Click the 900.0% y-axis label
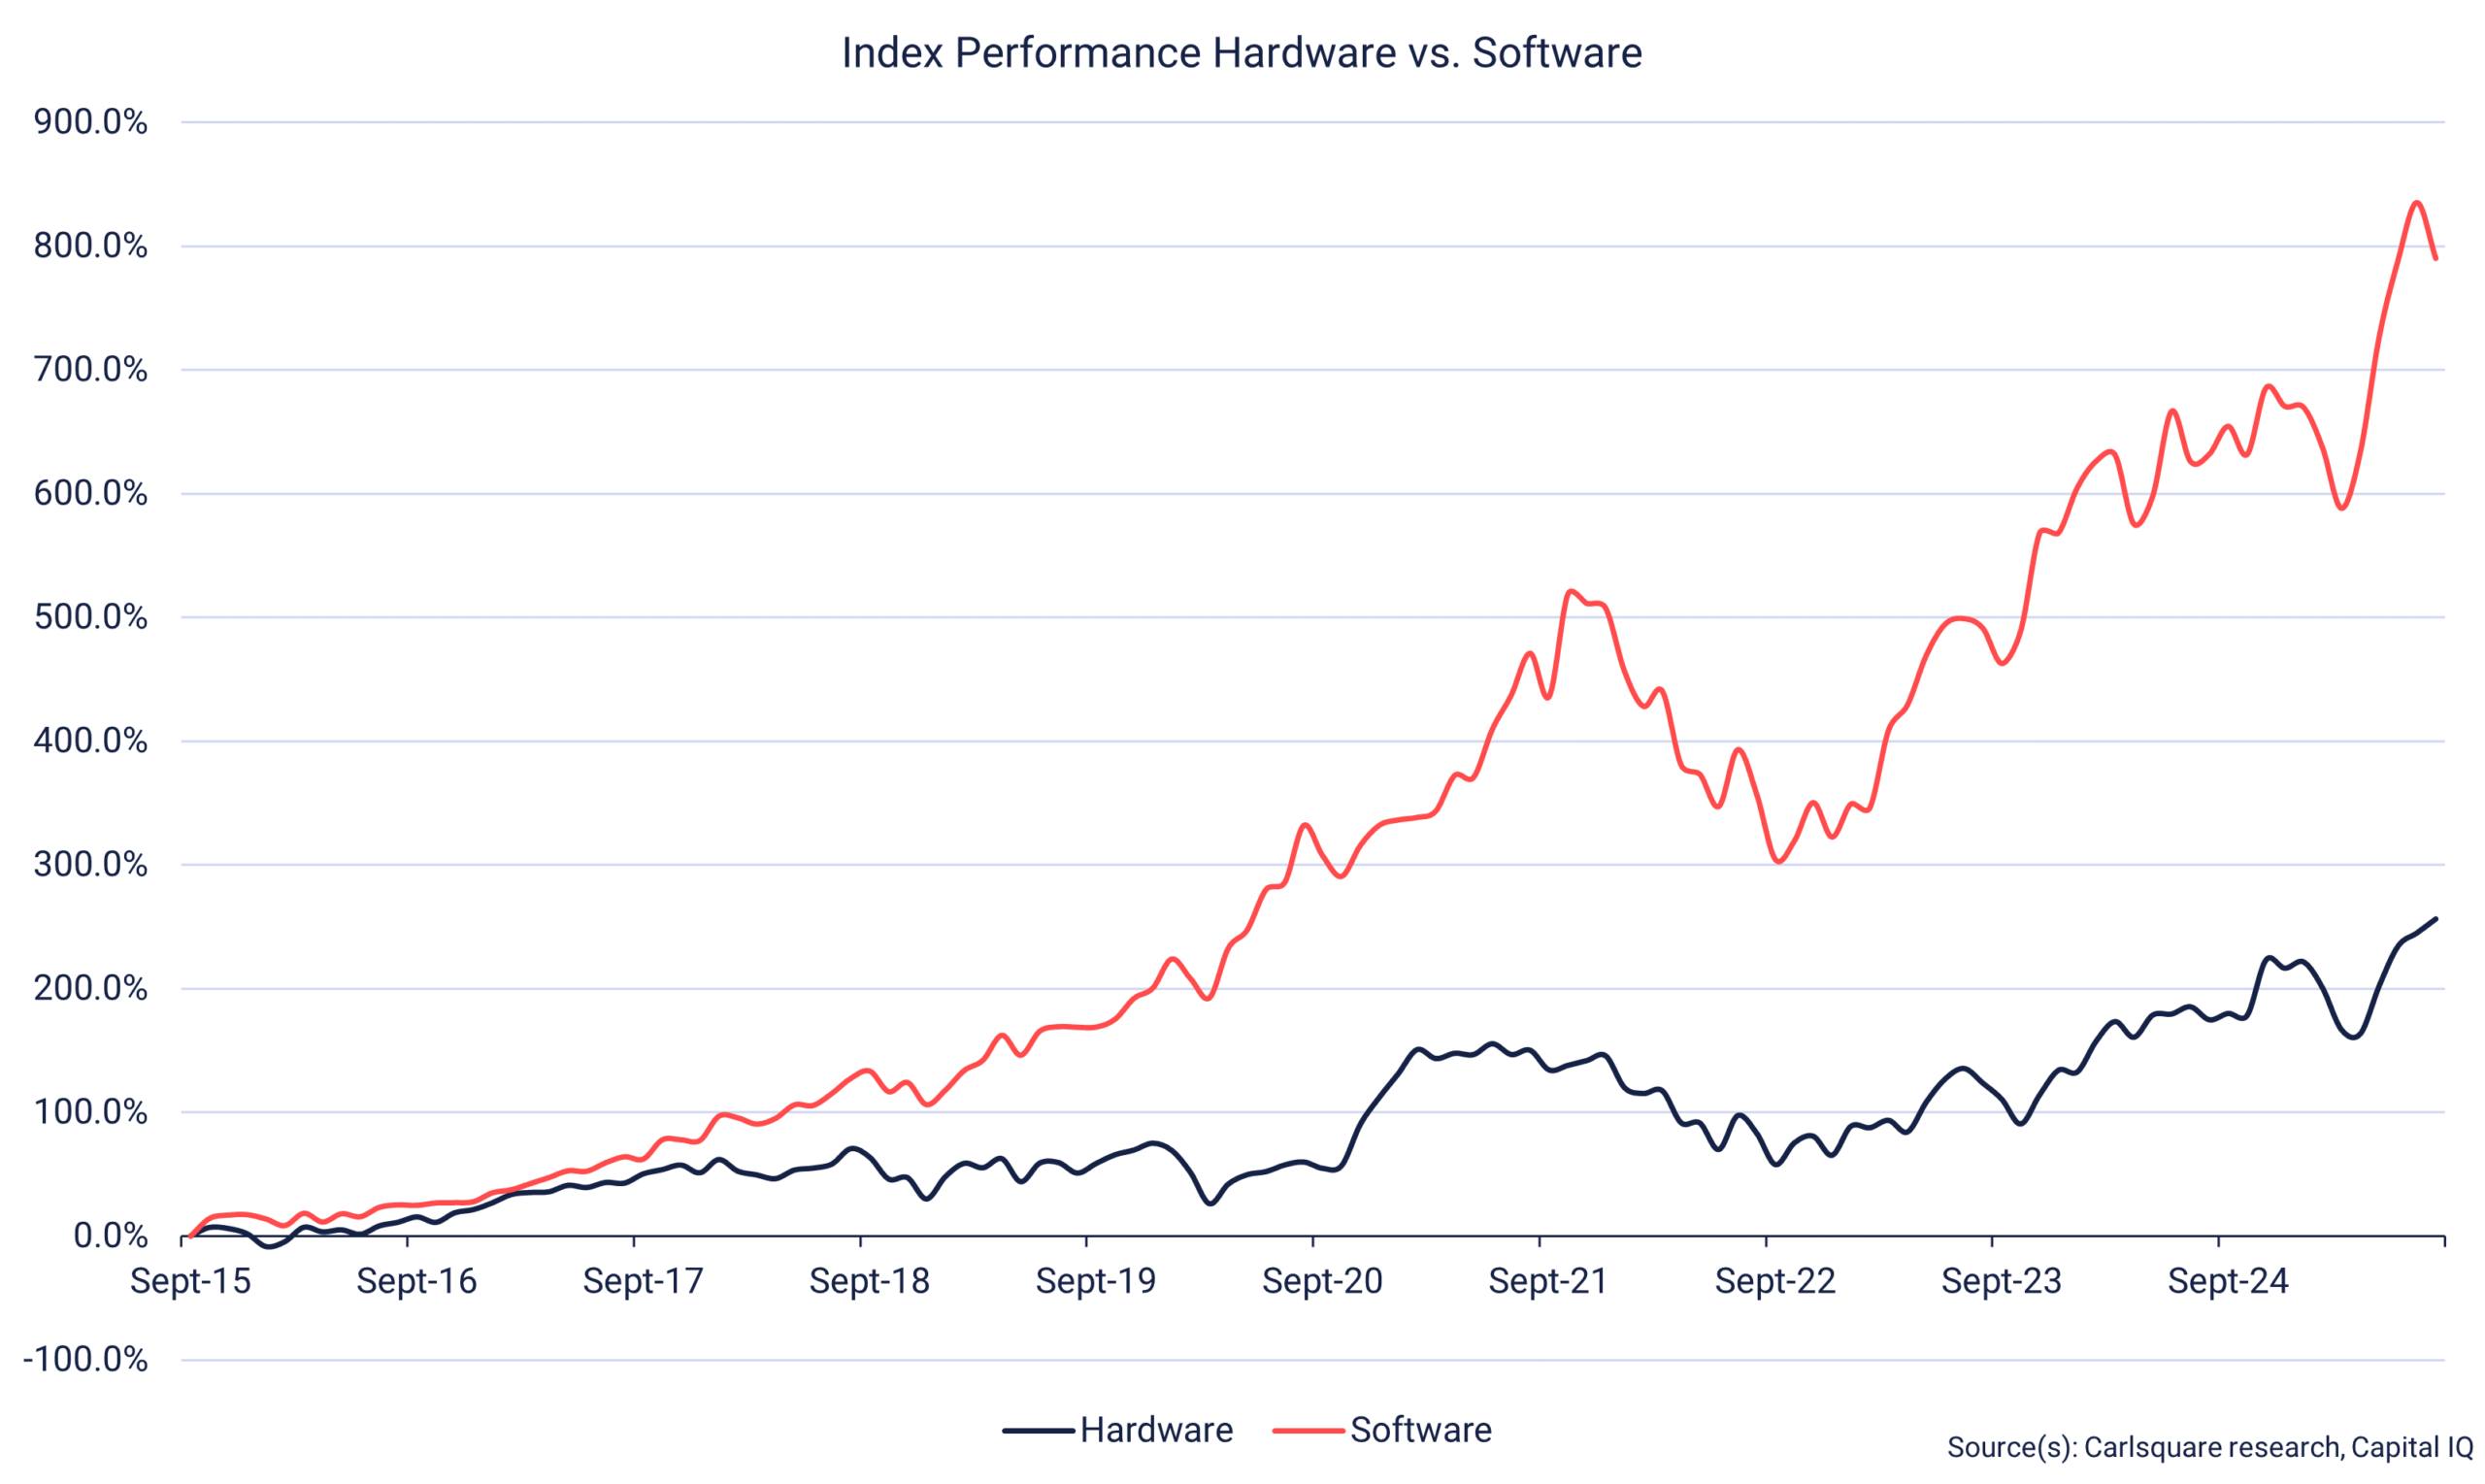The height and width of the screenshot is (1484, 2485). [x=90, y=122]
